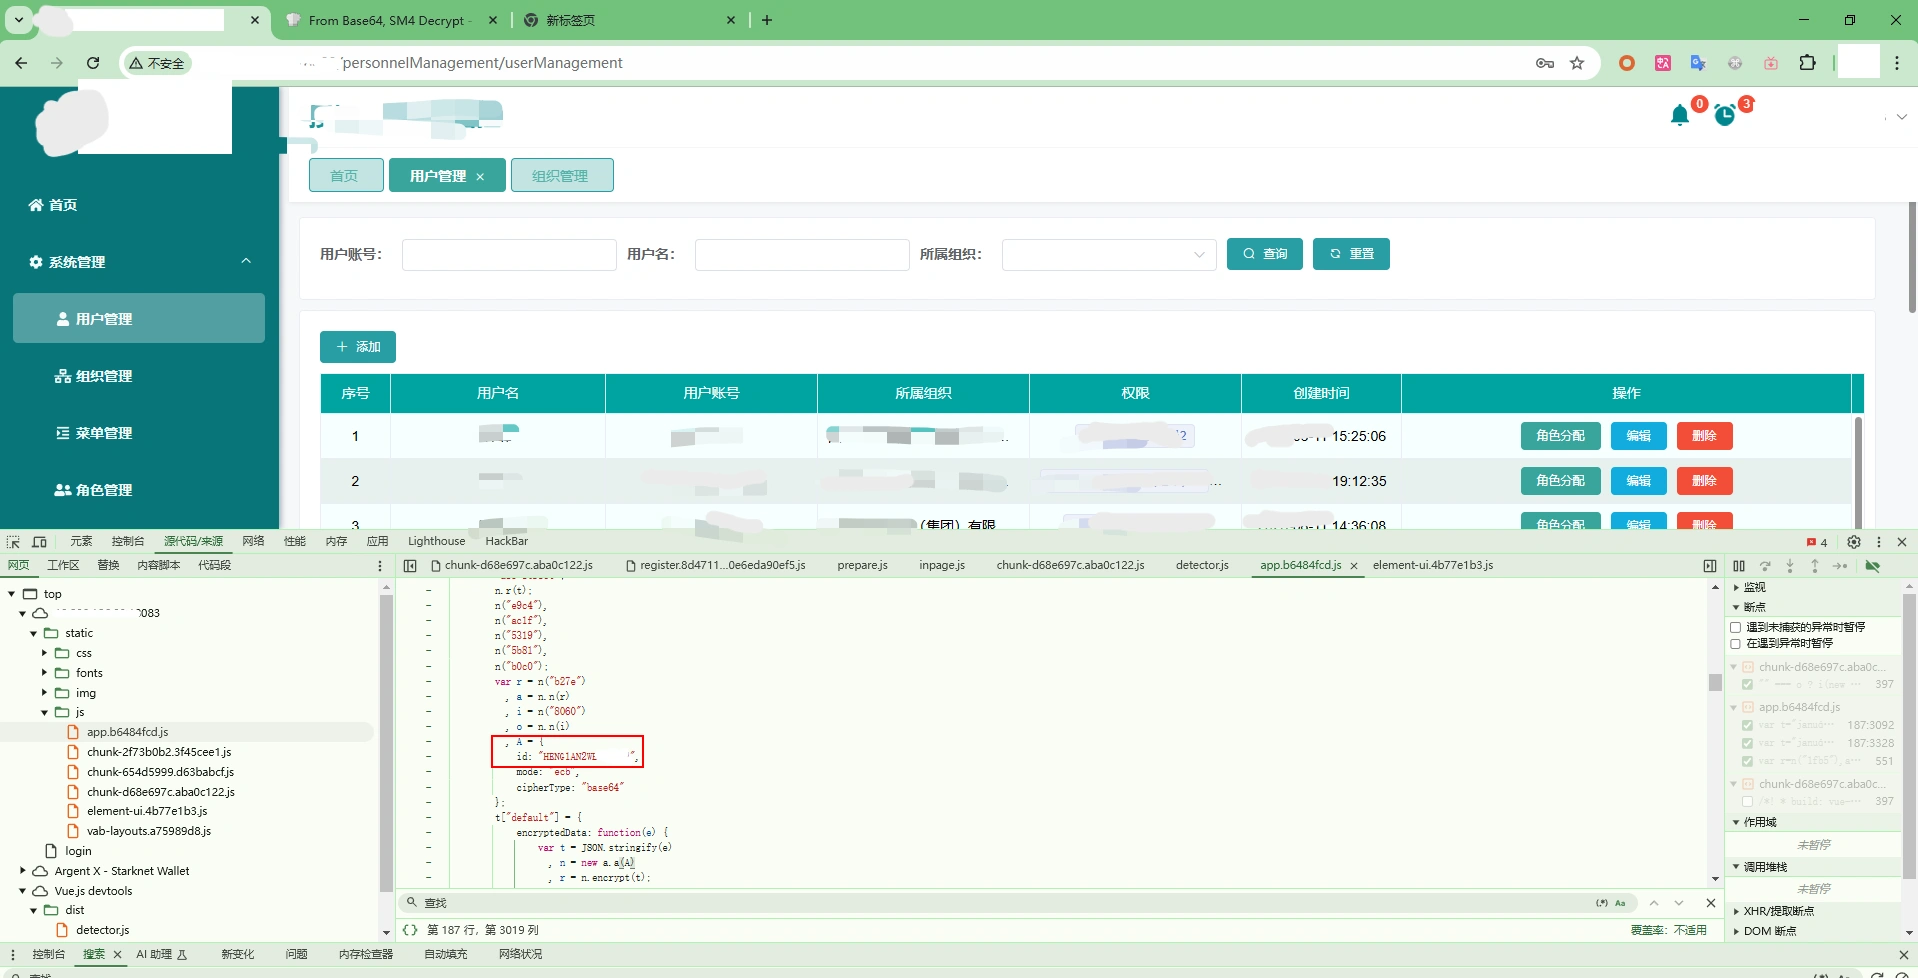
Task: Click the pause script execution icon
Action: point(1739,566)
